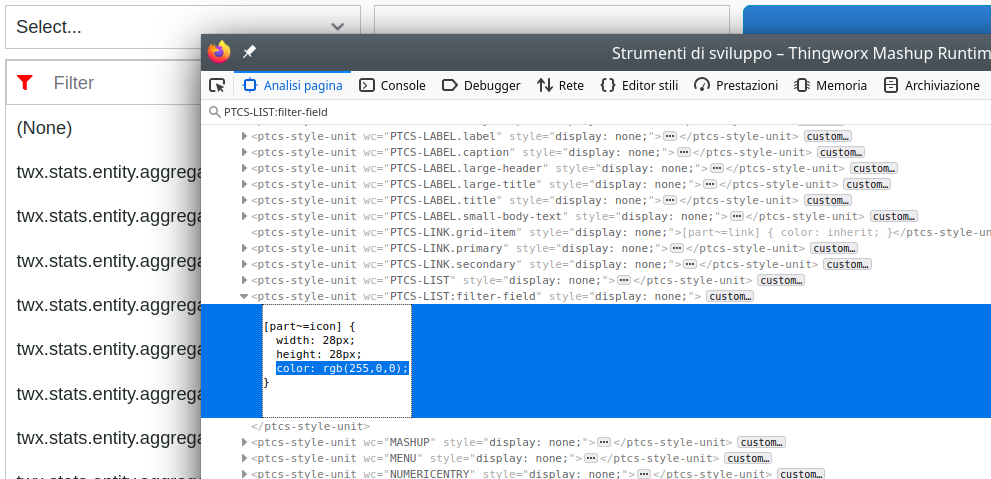The height and width of the screenshot is (479, 991).
Task: Click custom badge on PTCS-LABEL.label row
Action: click(827, 136)
